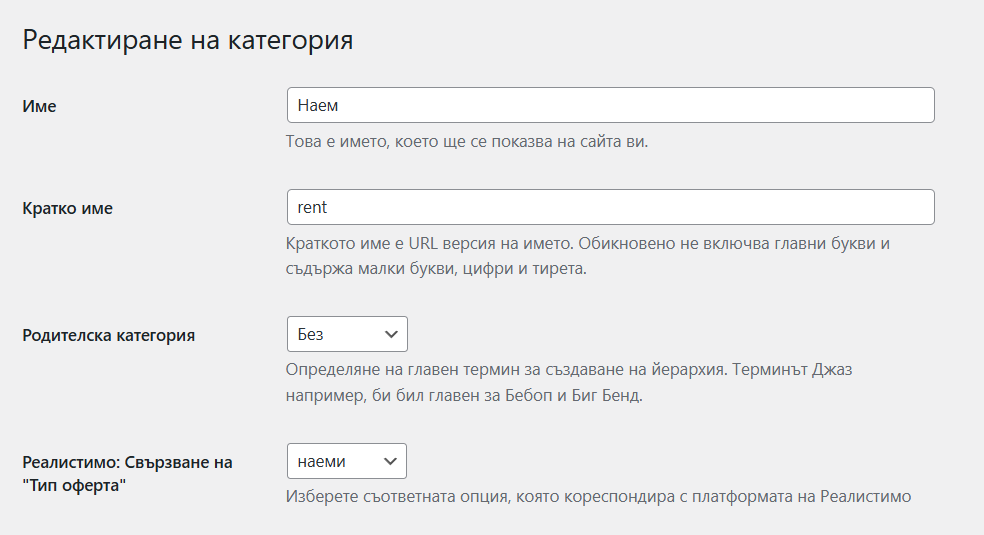
Task: Click the chevron arrow of the "наеми" select
Action: [x=389, y=461]
